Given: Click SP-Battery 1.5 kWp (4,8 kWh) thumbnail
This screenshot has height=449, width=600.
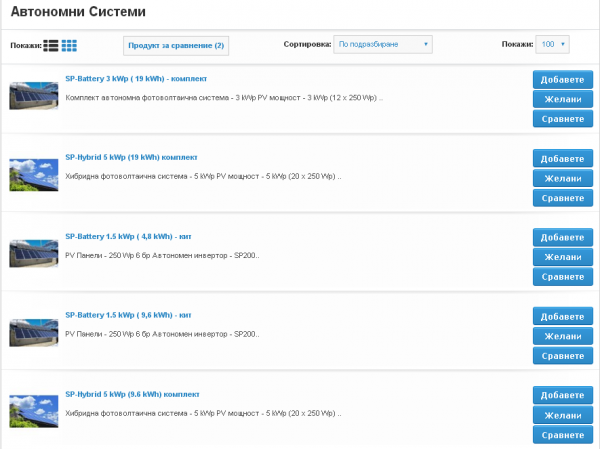Looking at the screenshot, I should pos(34,254).
